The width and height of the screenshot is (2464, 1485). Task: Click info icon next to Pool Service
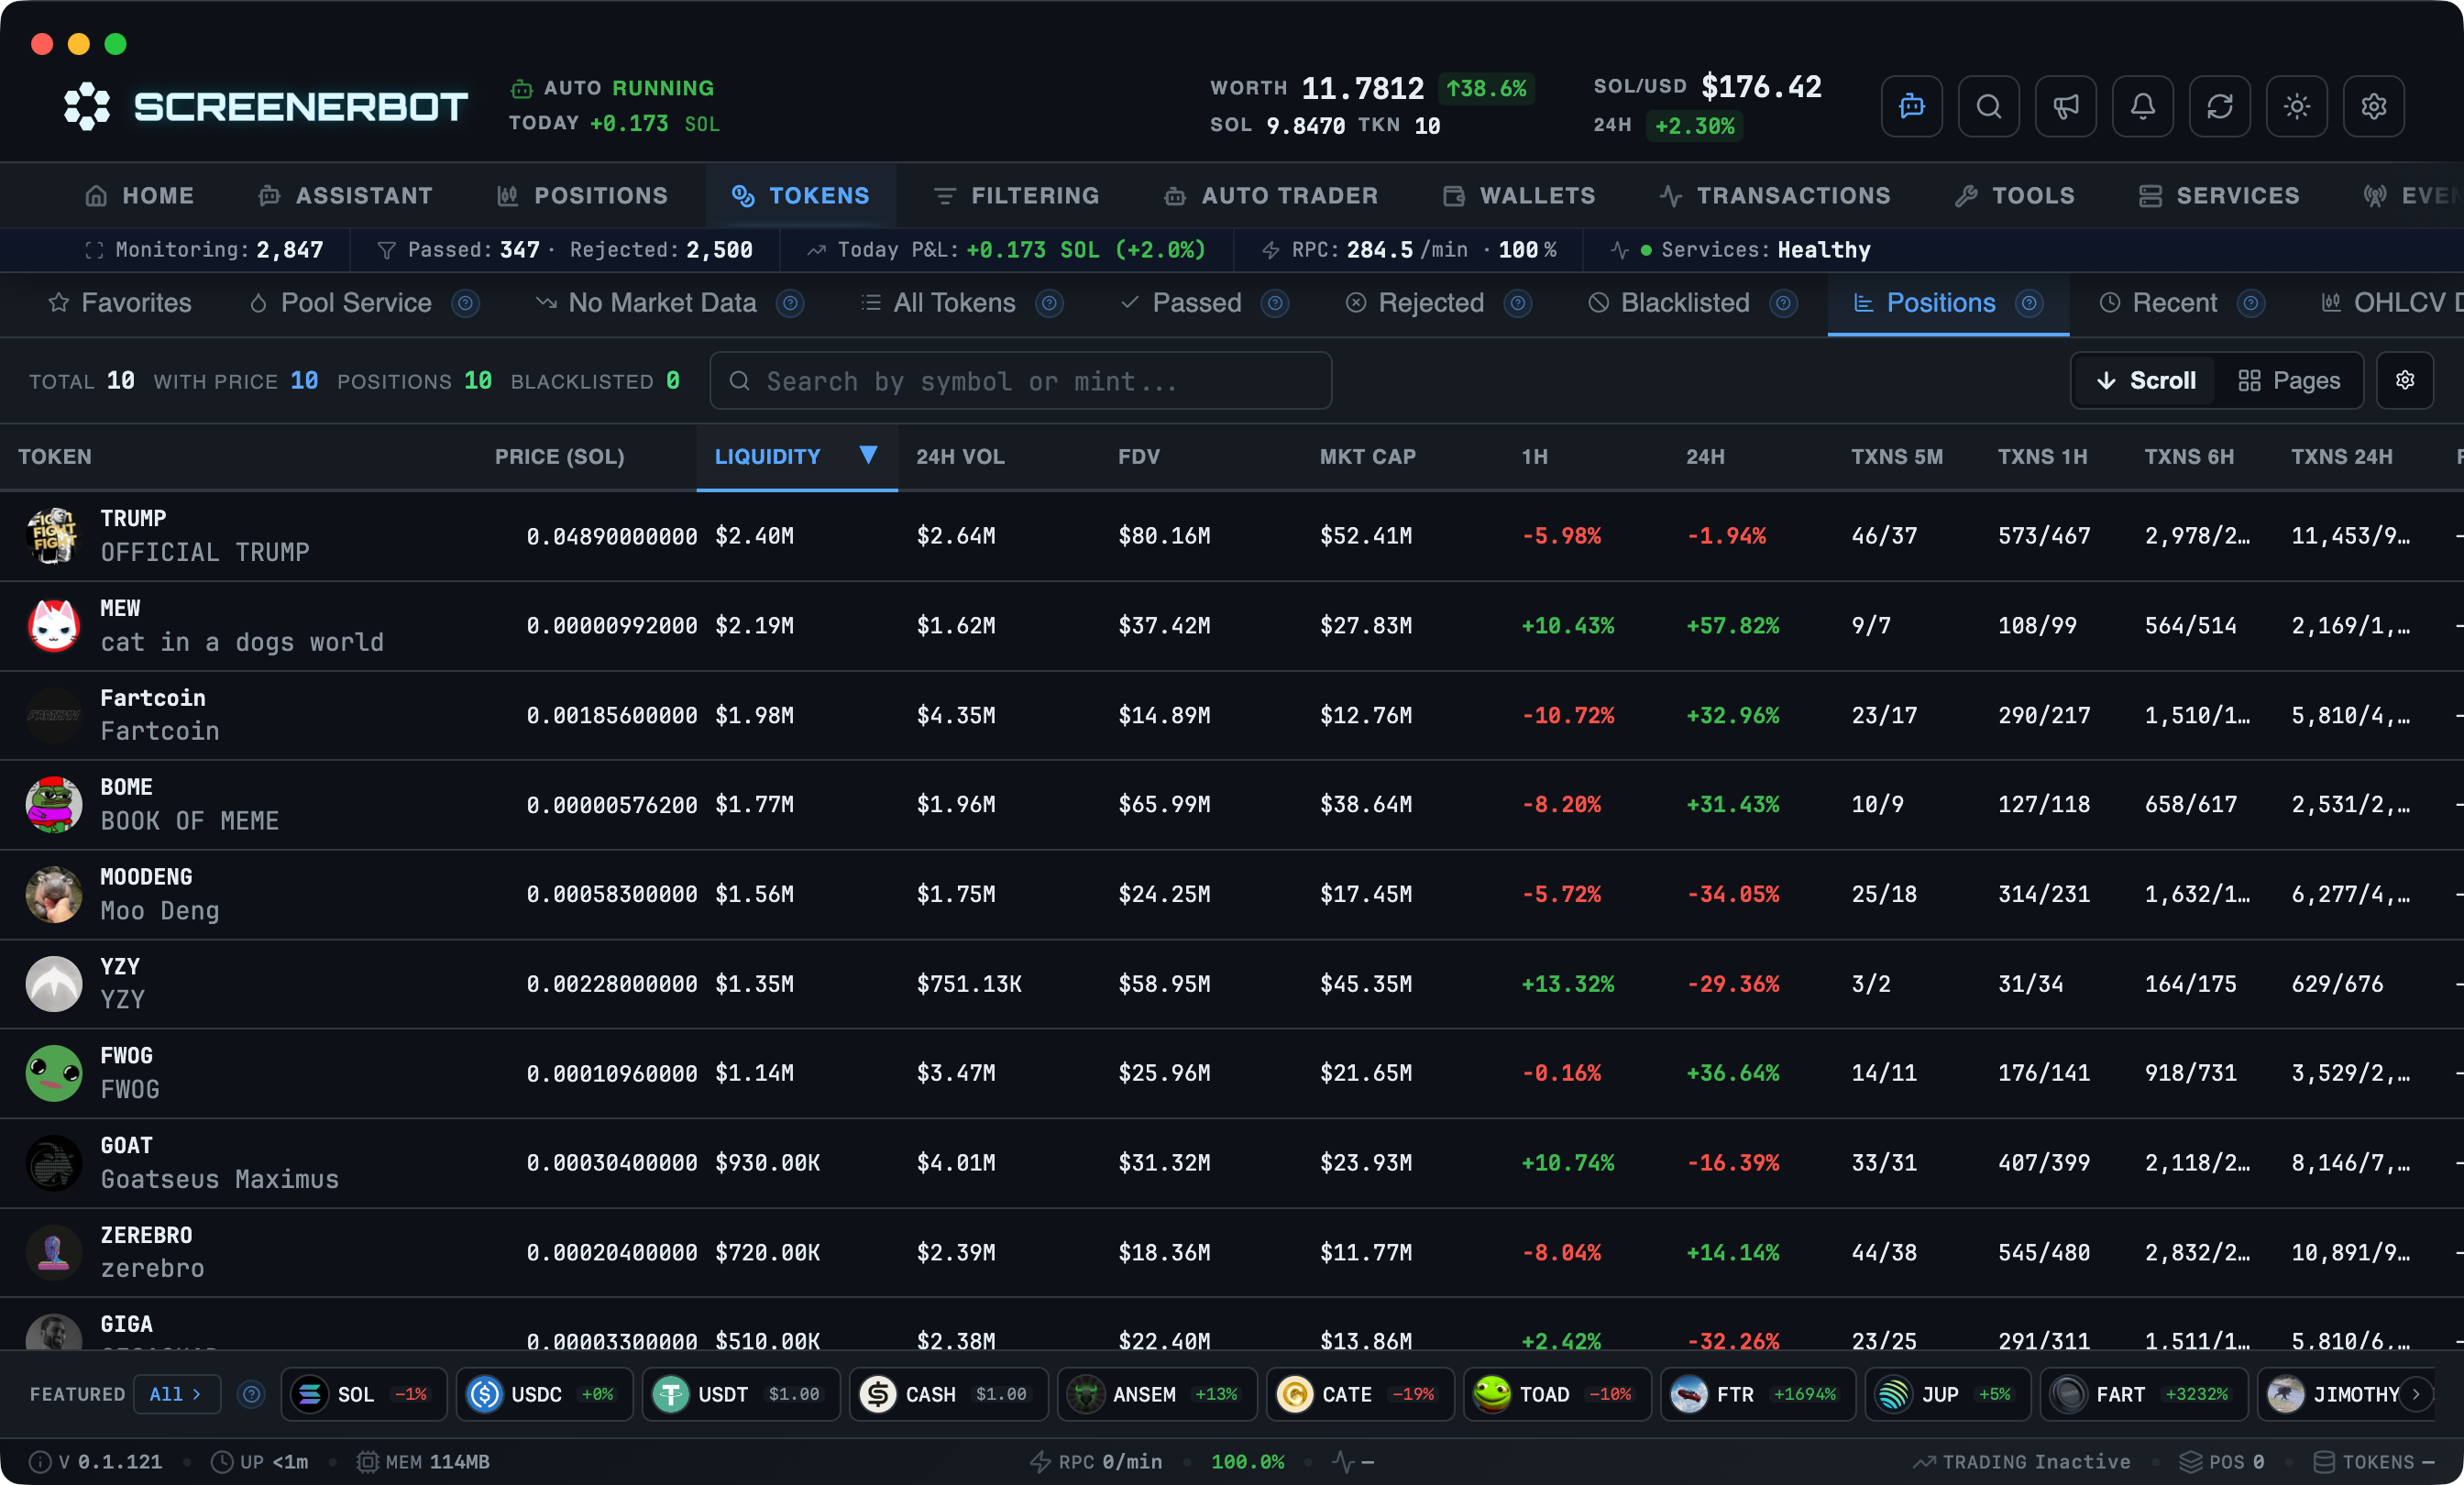(465, 303)
